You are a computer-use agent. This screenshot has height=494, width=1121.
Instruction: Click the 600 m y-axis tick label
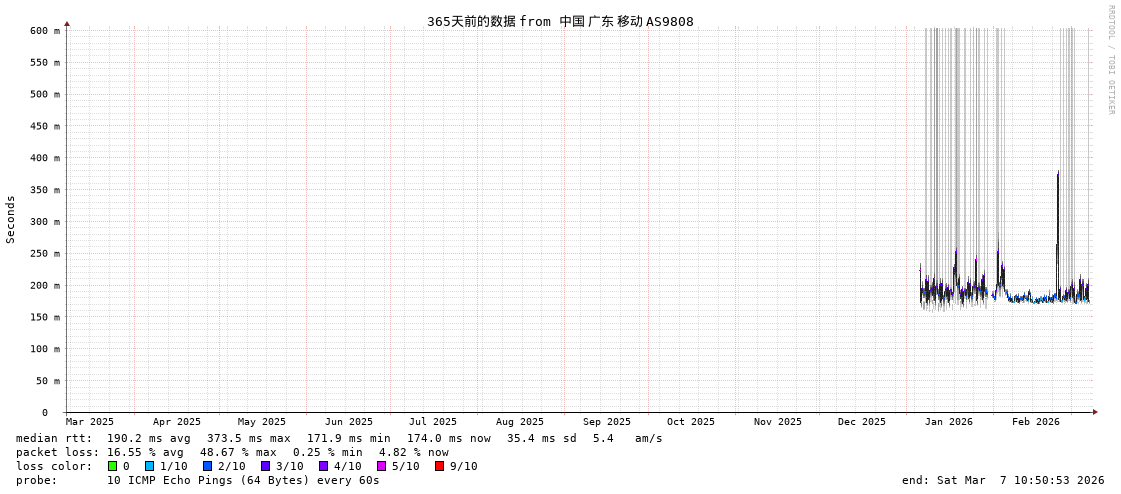click(x=44, y=31)
